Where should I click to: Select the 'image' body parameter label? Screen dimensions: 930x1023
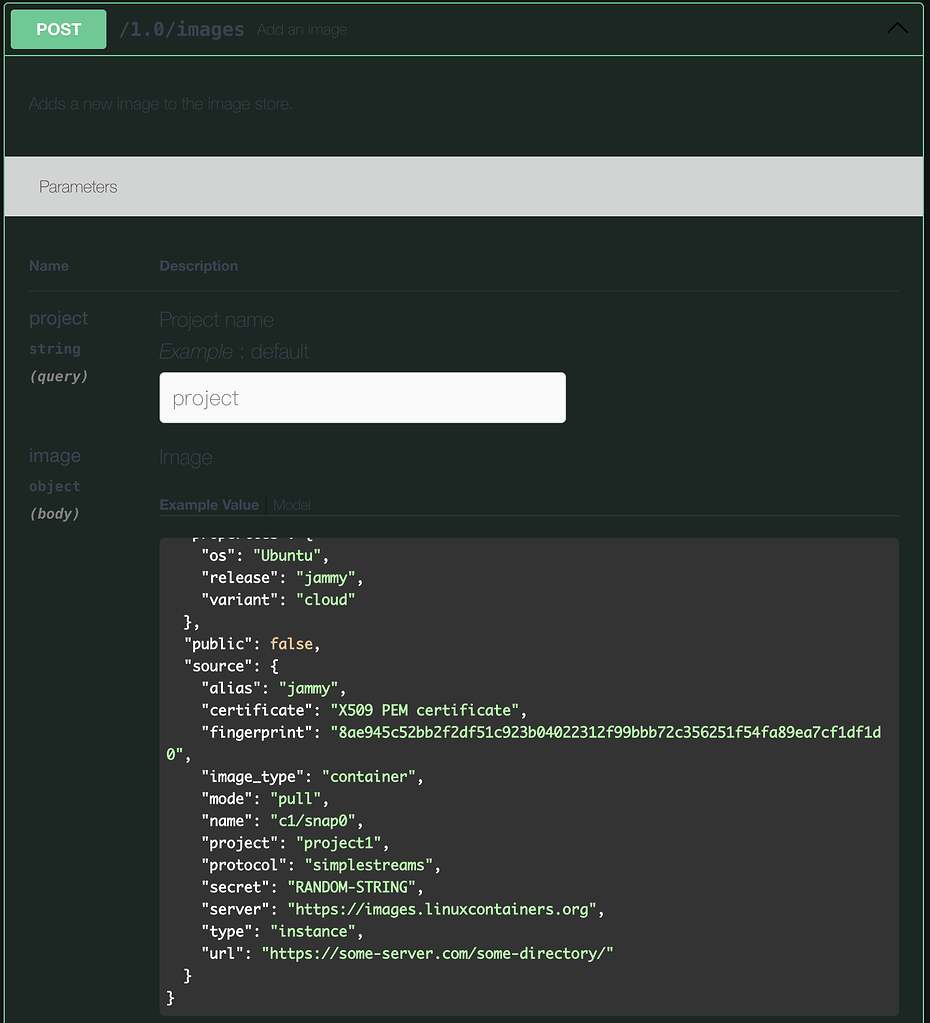tap(55, 455)
